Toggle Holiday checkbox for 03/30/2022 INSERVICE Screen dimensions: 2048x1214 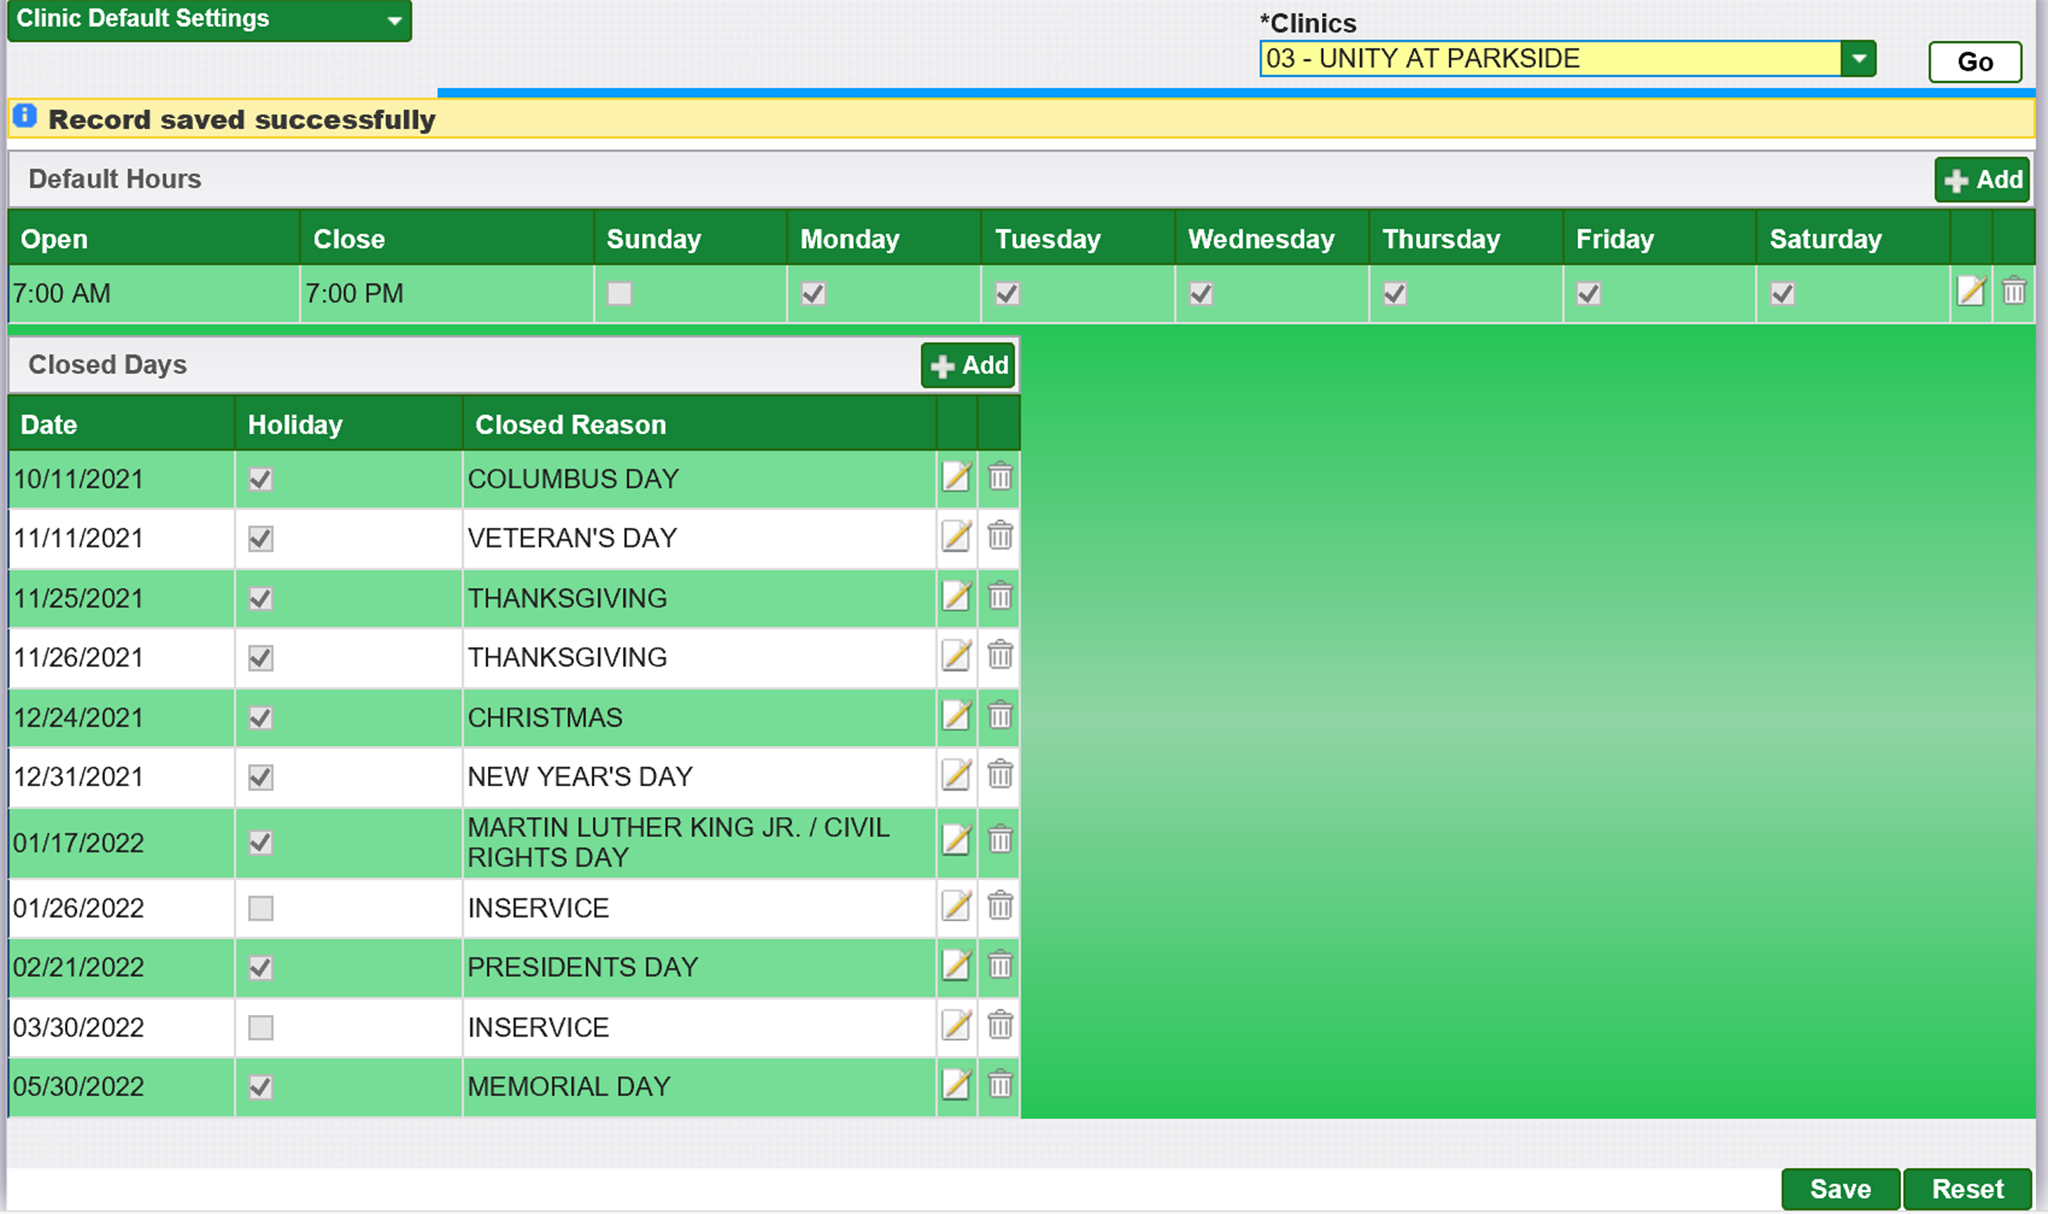[261, 1027]
